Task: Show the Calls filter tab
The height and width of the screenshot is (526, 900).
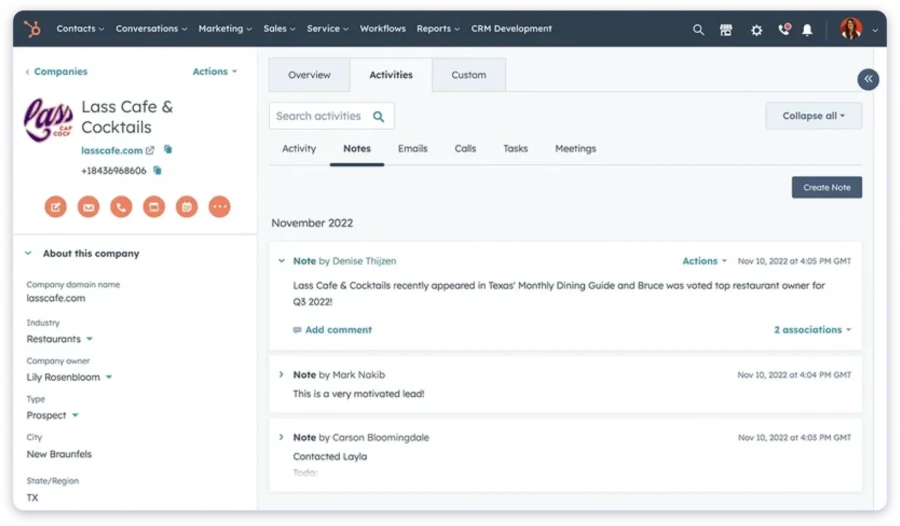Action: coord(465,149)
